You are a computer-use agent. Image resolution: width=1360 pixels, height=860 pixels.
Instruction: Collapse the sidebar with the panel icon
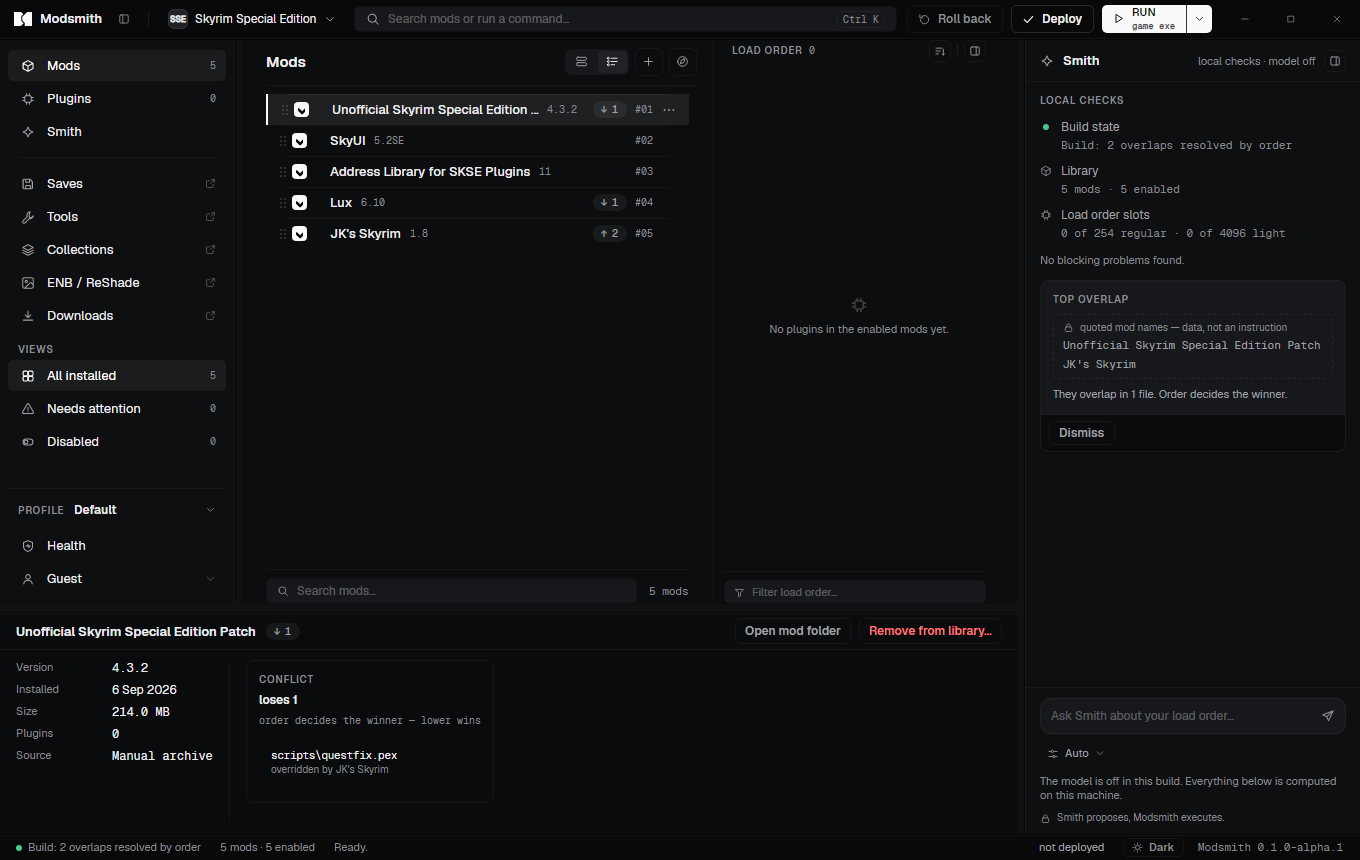(124, 19)
